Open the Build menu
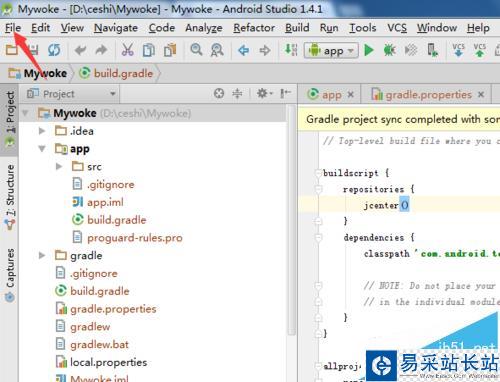Screen dimensions: 500x382 tap(297, 28)
